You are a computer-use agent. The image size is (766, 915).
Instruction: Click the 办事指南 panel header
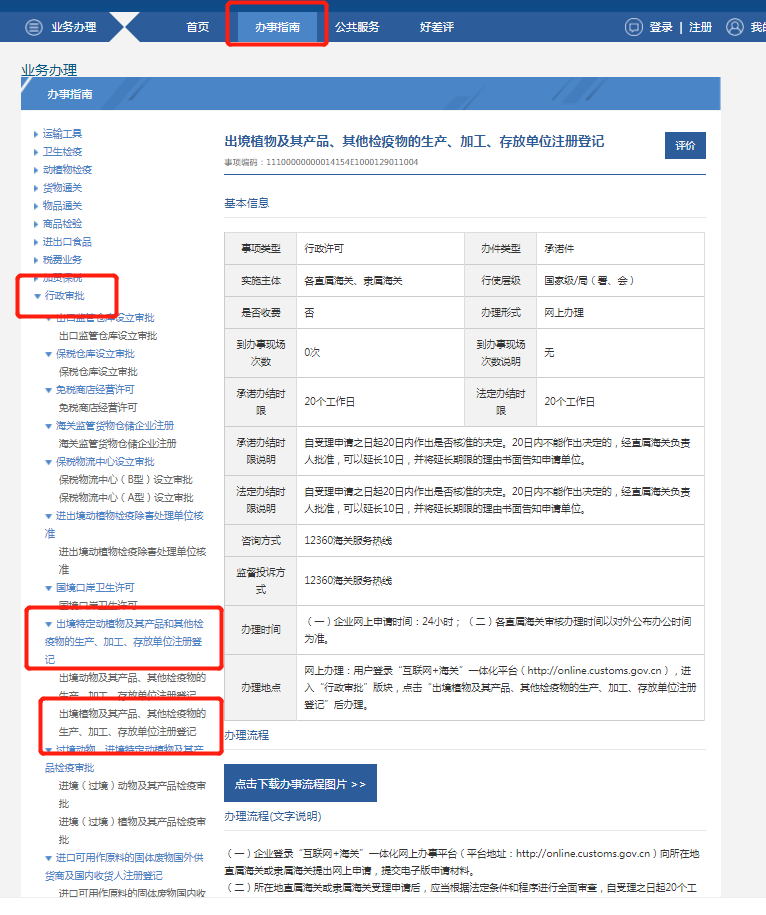click(370, 94)
